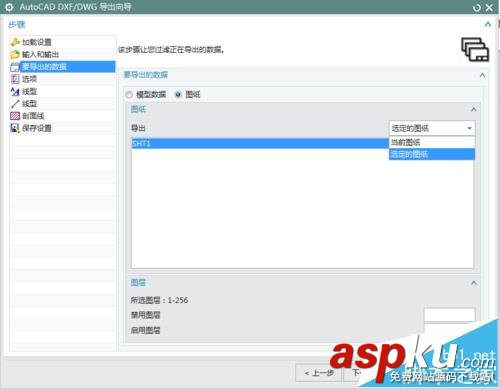This screenshot has width=500, height=389.
Task: Open the 导出 drawing dropdown
Action: pos(432,128)
